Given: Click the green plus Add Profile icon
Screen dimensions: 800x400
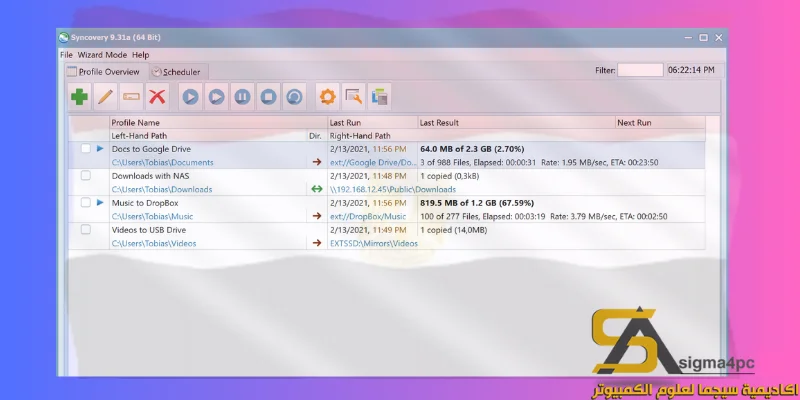Looking at the screenshot, I should tap(80, 96).
